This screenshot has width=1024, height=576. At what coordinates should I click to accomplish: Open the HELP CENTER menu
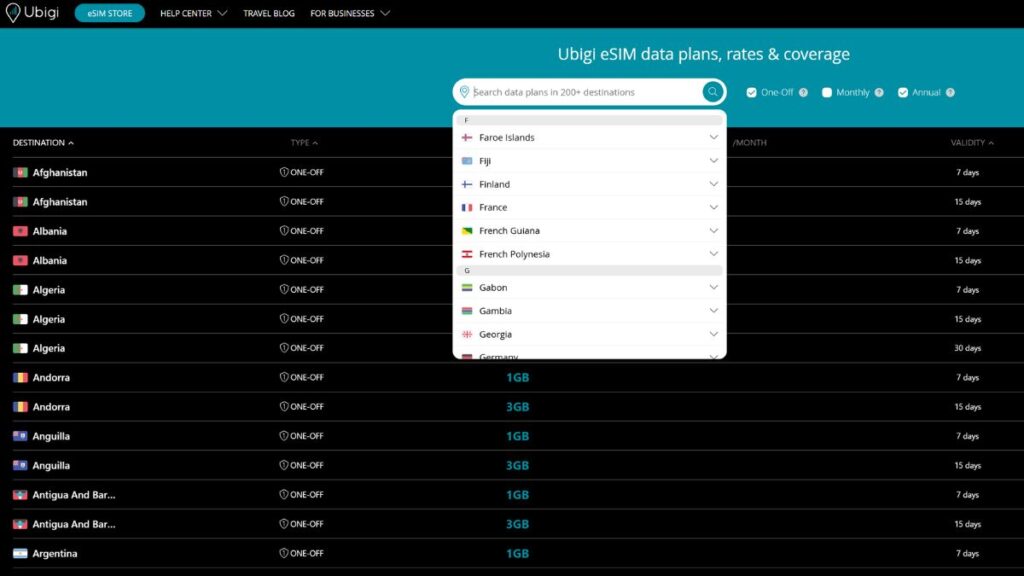pyautogui.click(x=186, y=13)
